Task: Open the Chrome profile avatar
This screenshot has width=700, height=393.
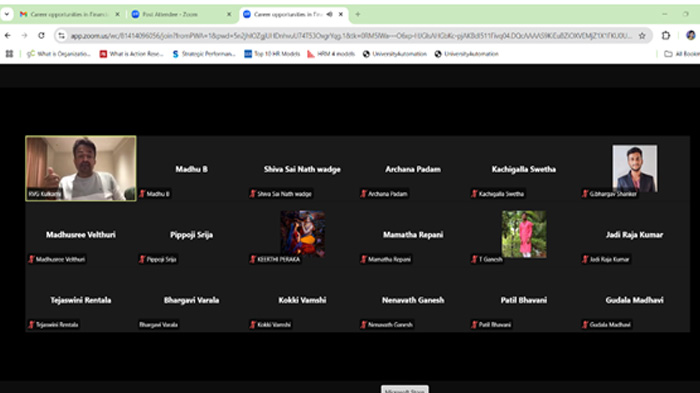Action: [691, 35]
